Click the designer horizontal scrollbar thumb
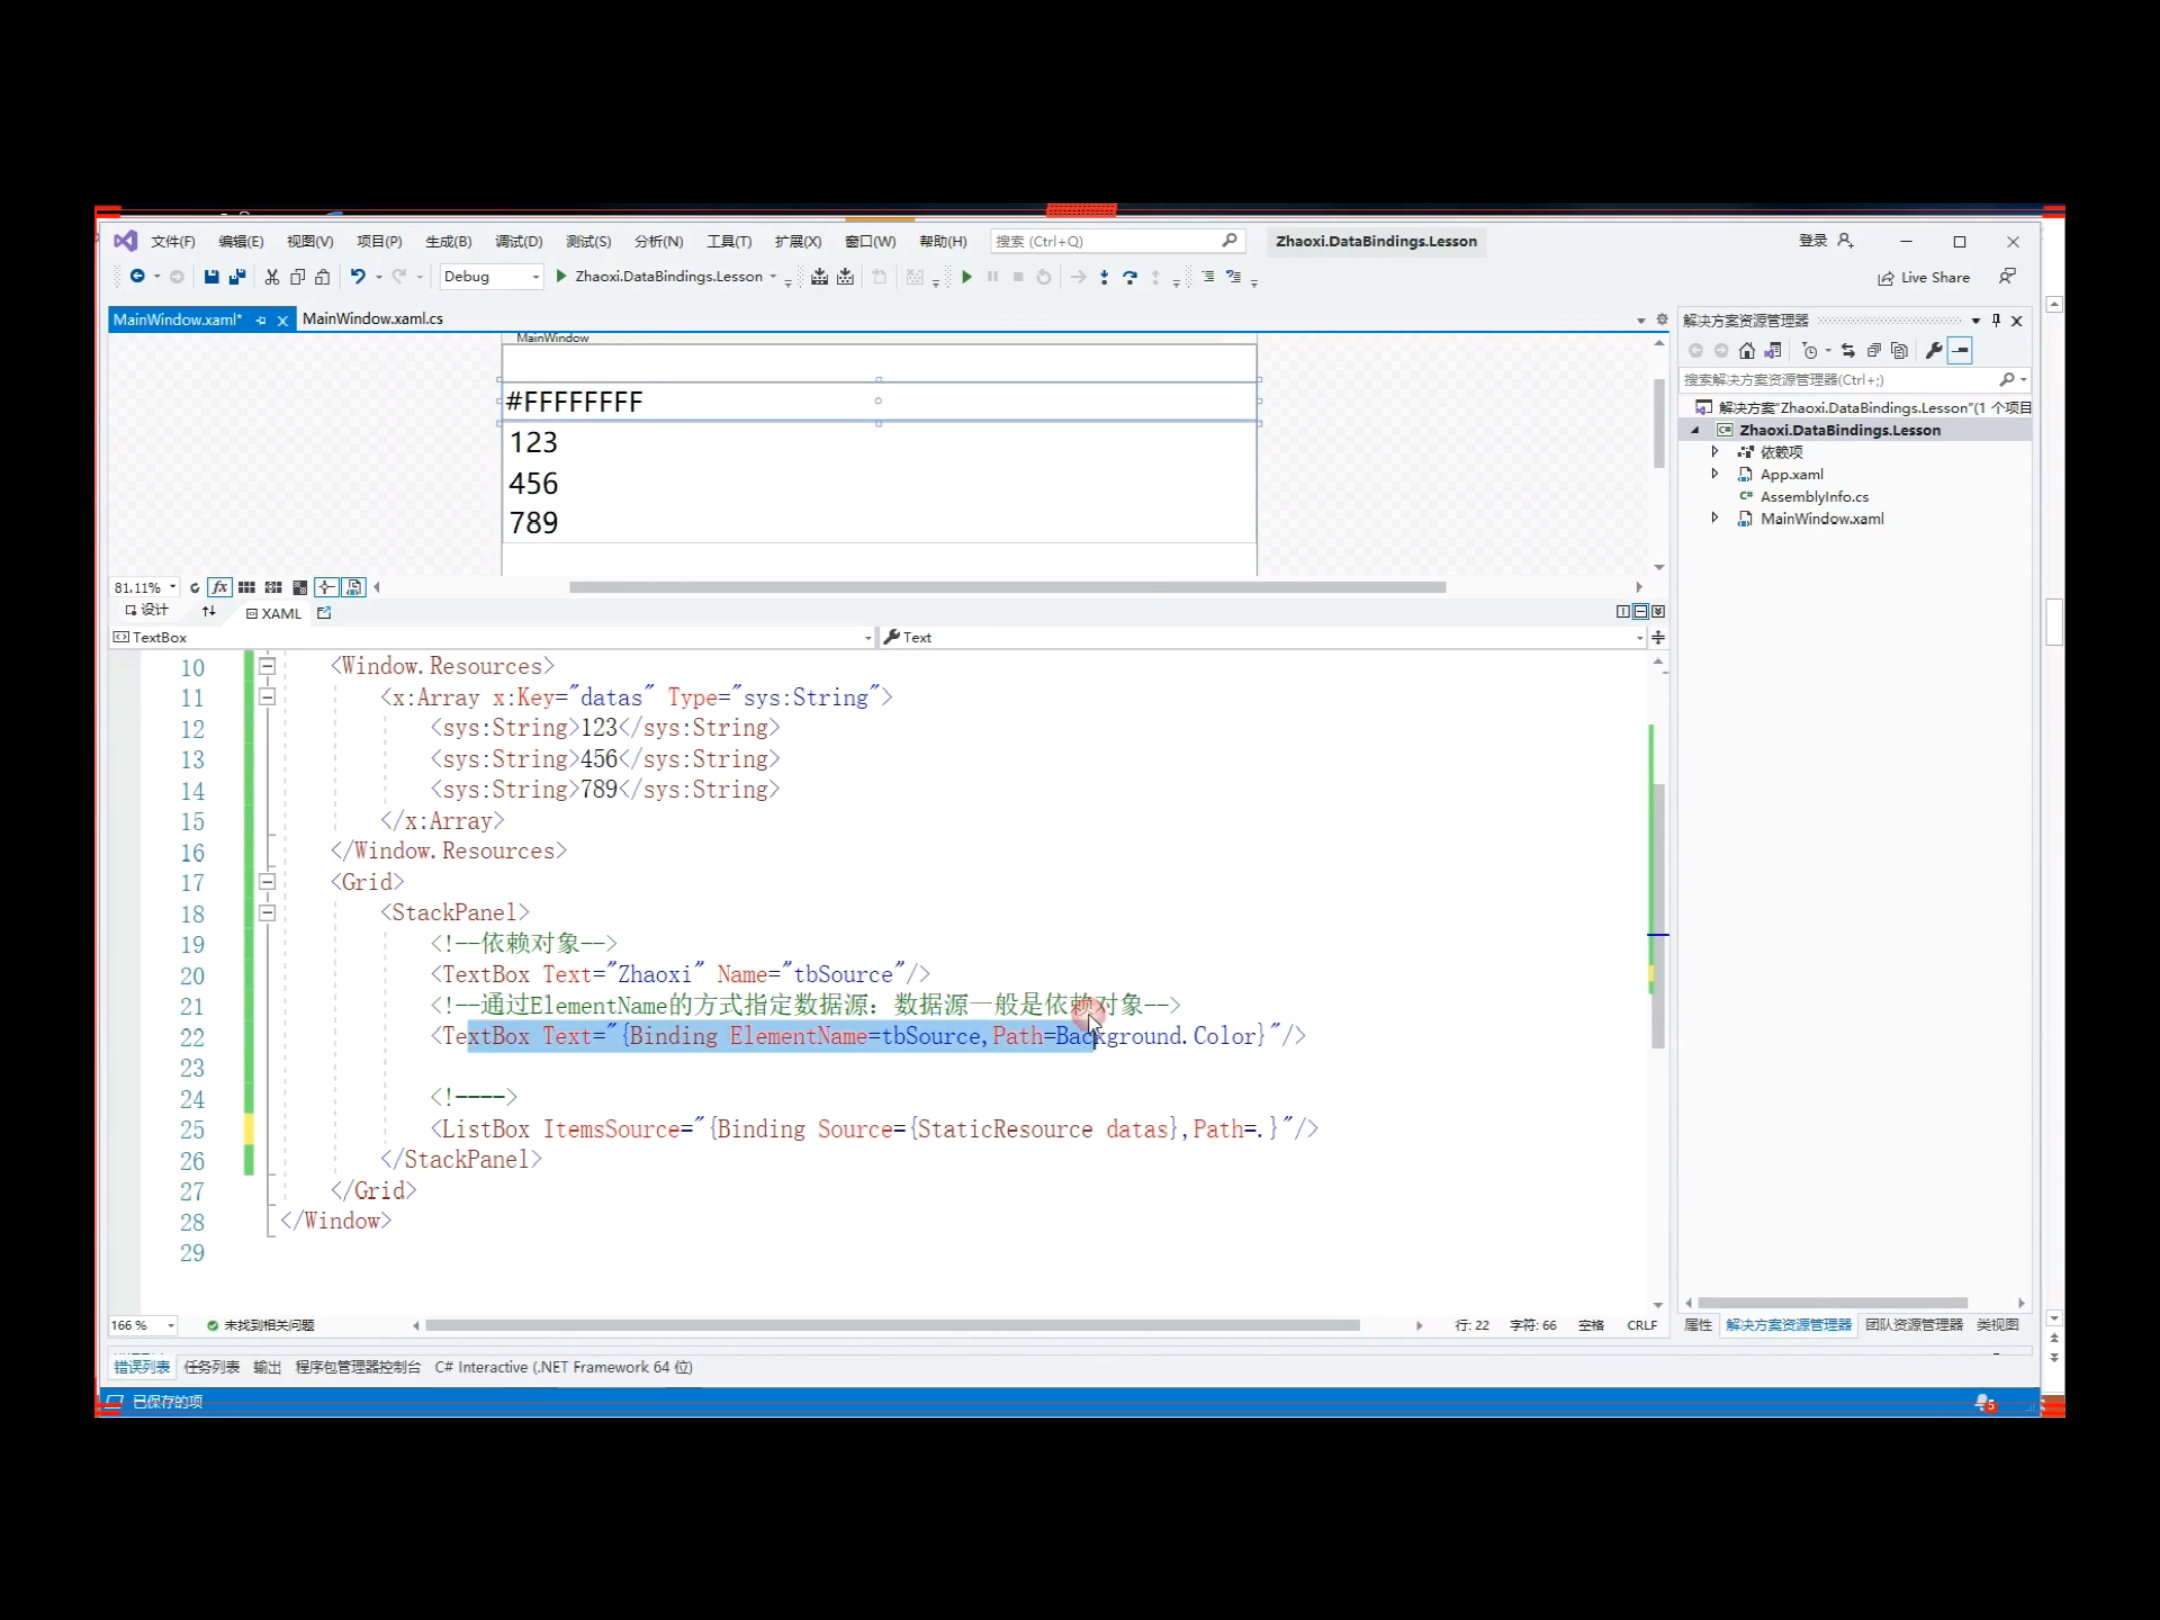Viewport: 2160px width, 1620px height. pos(1006,587)
